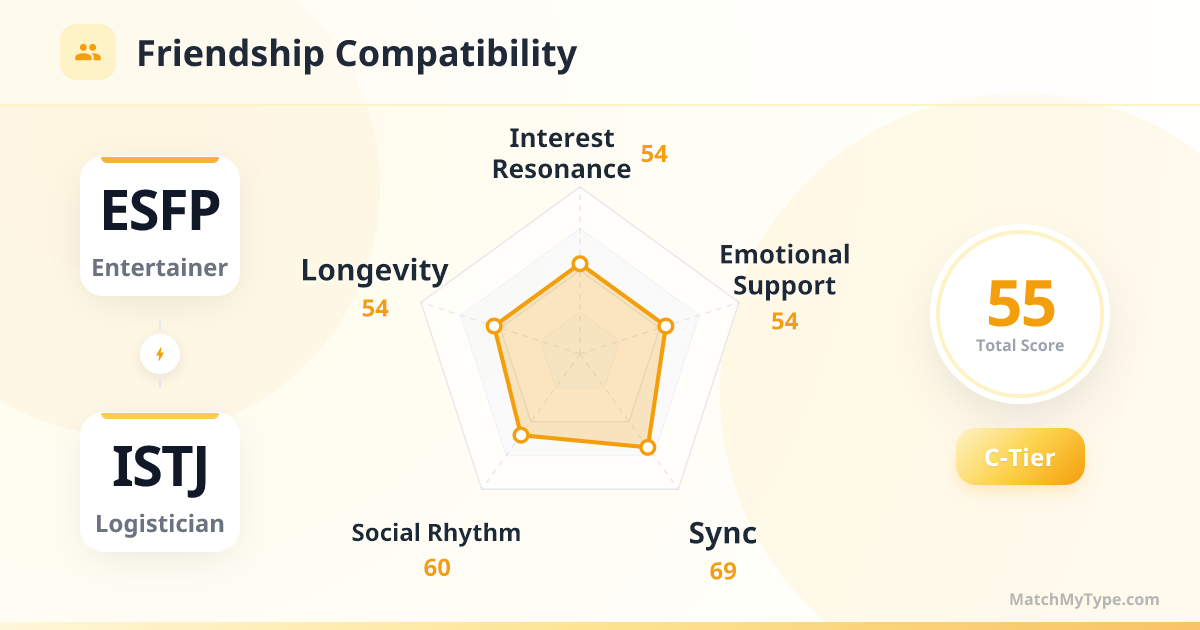Click the Emotional Support radar point
This screenshot has height=630, width=1200.
tap(665, 326)
